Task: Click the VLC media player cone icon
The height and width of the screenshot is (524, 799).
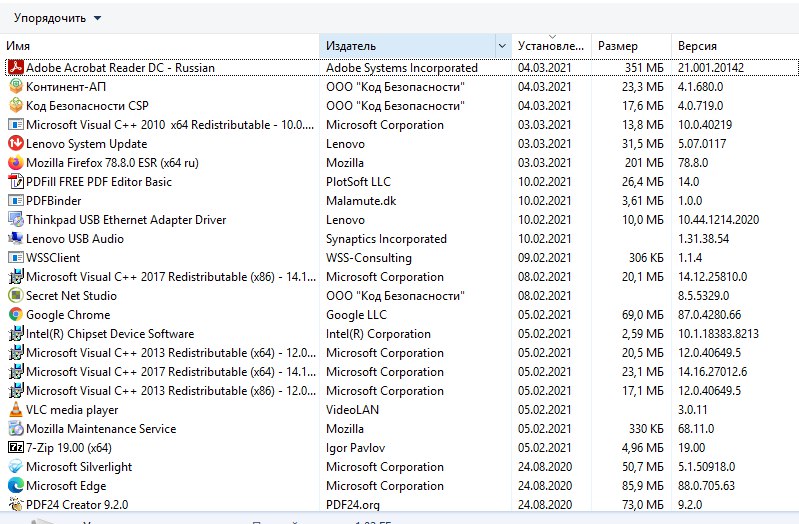Action: point(16,409)
